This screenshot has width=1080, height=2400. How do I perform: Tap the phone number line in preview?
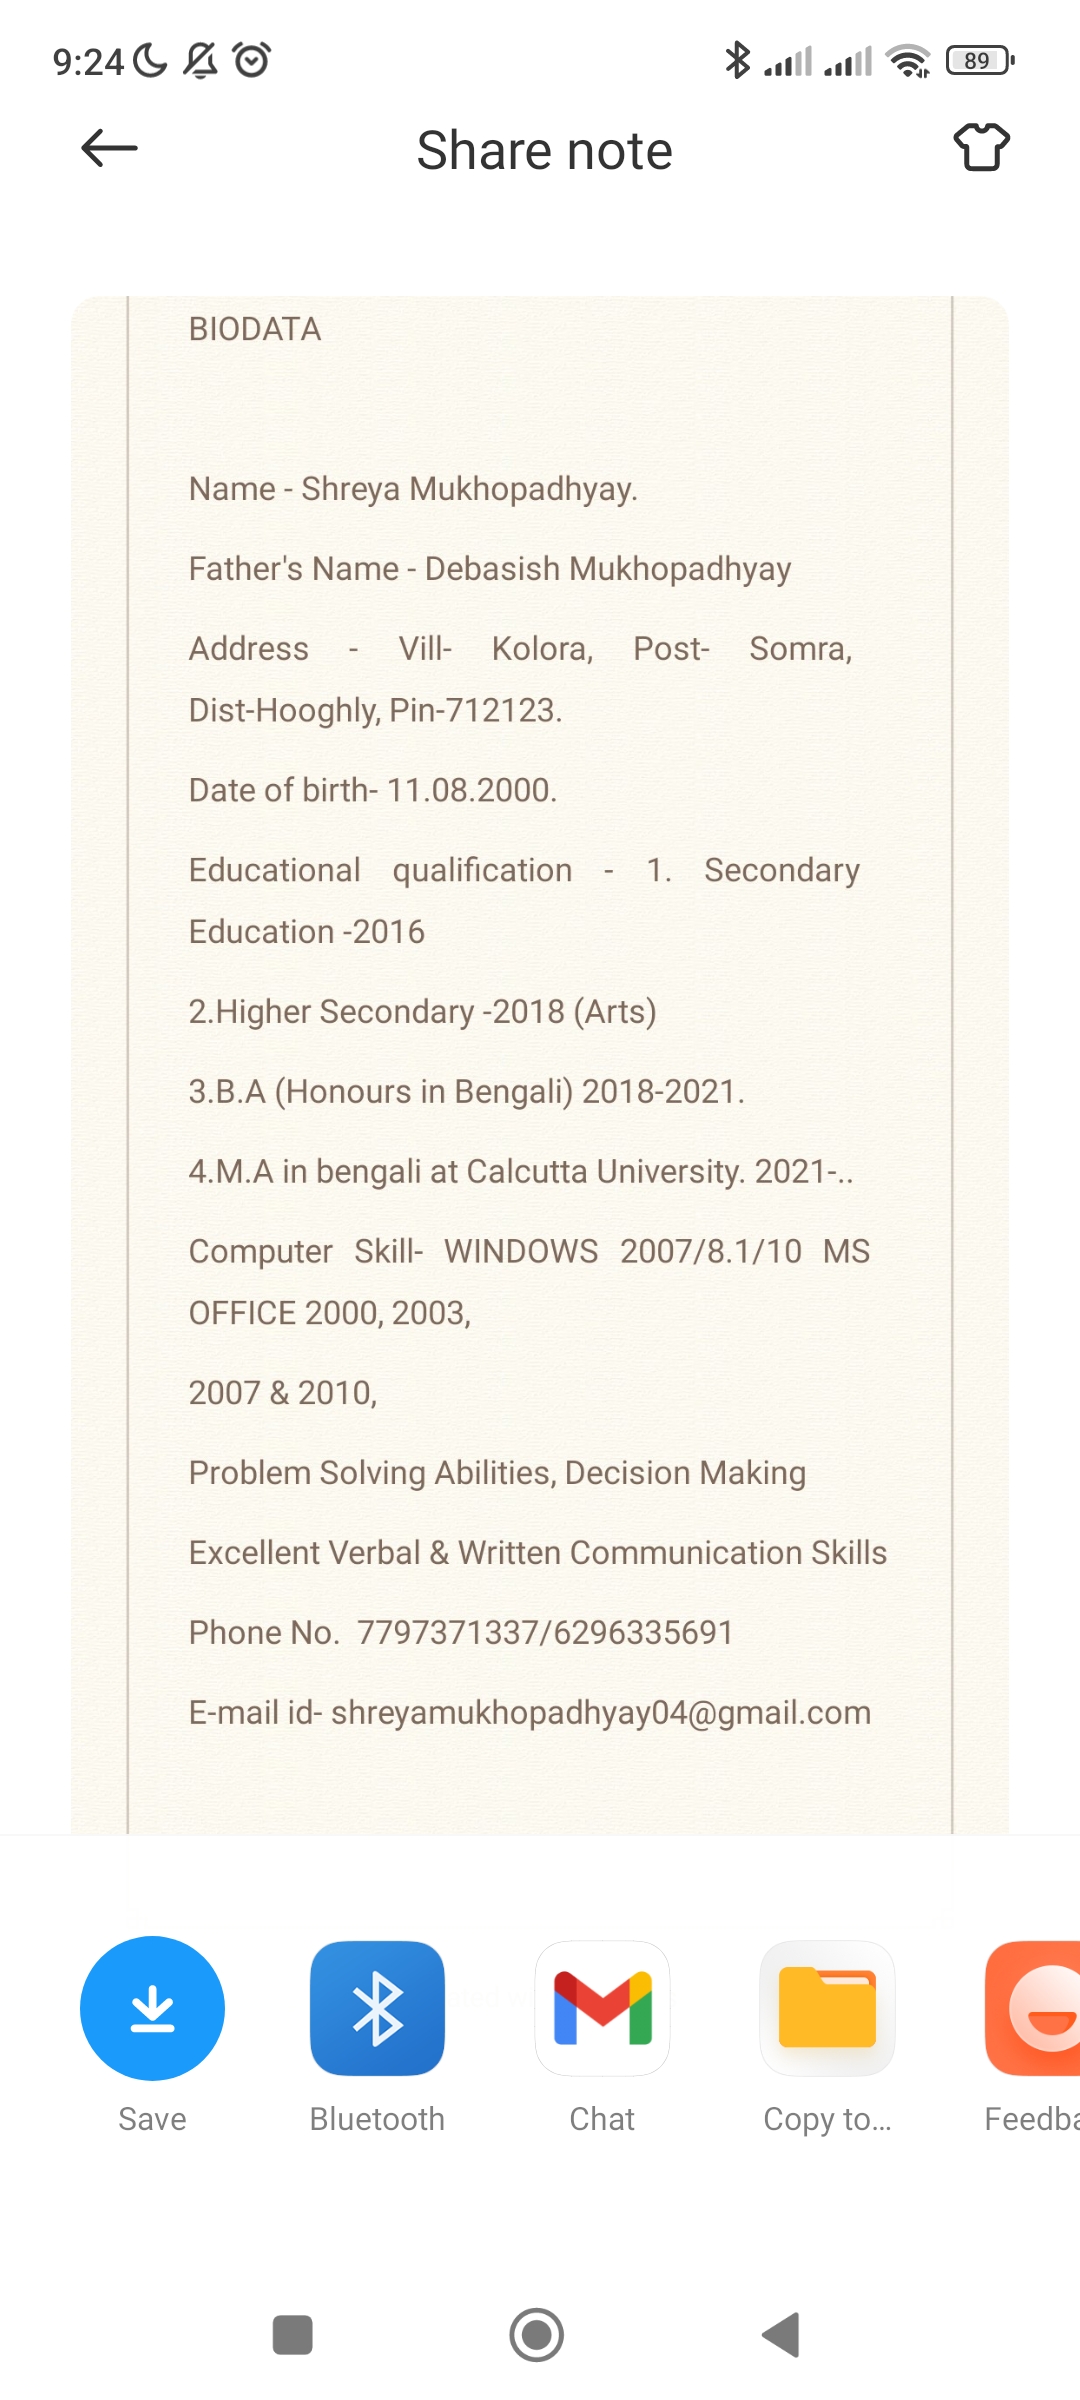pyautogui.click(x=461, y=1632)
